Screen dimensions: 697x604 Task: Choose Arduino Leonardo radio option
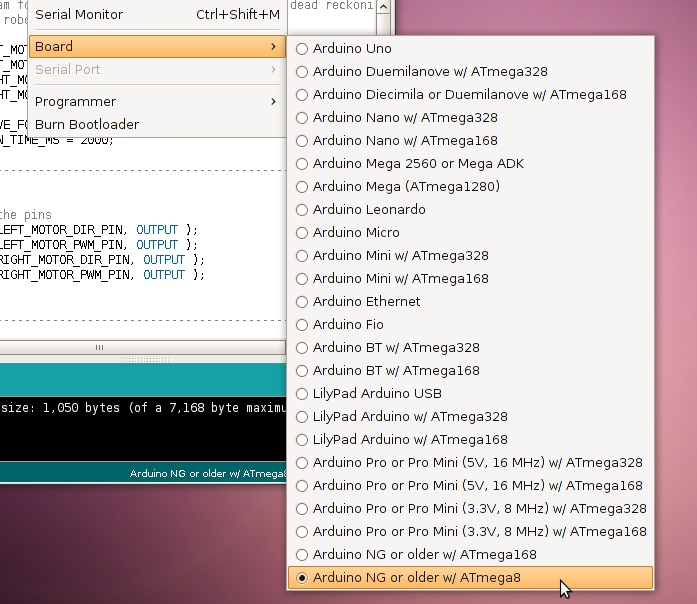[470, 209]
